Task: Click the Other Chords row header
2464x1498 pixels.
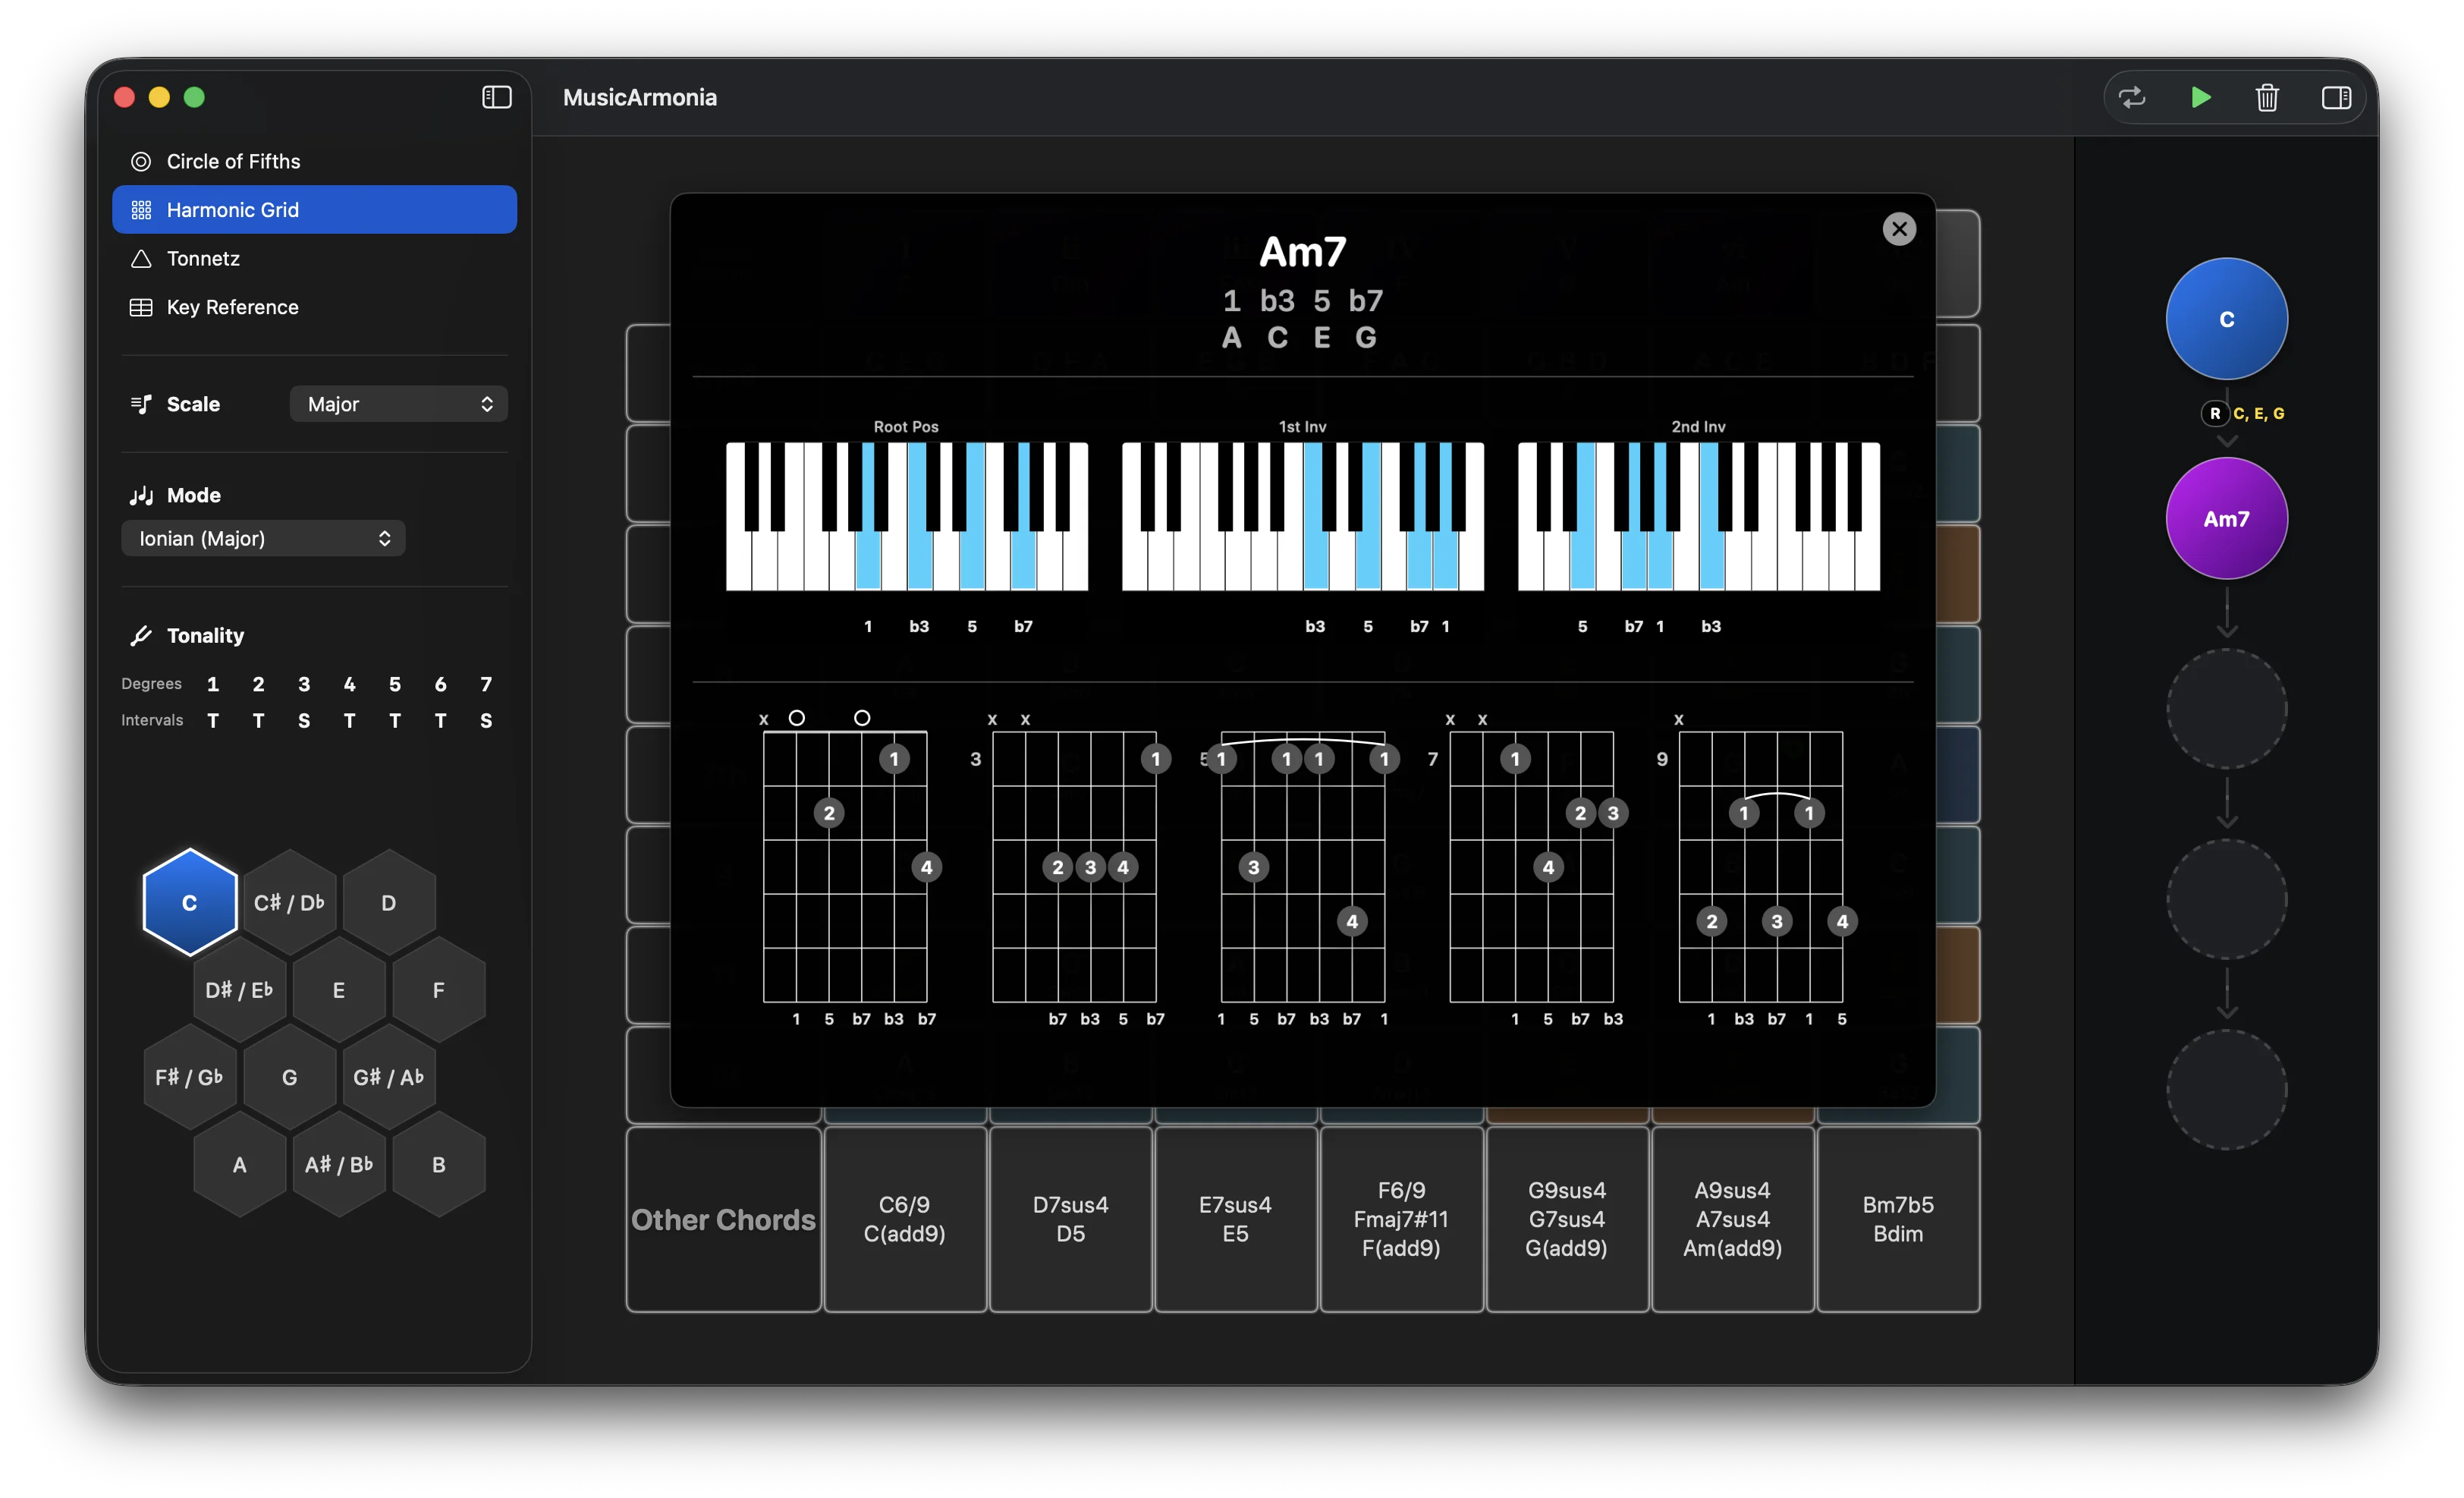Action: [x=723, y=1219]
